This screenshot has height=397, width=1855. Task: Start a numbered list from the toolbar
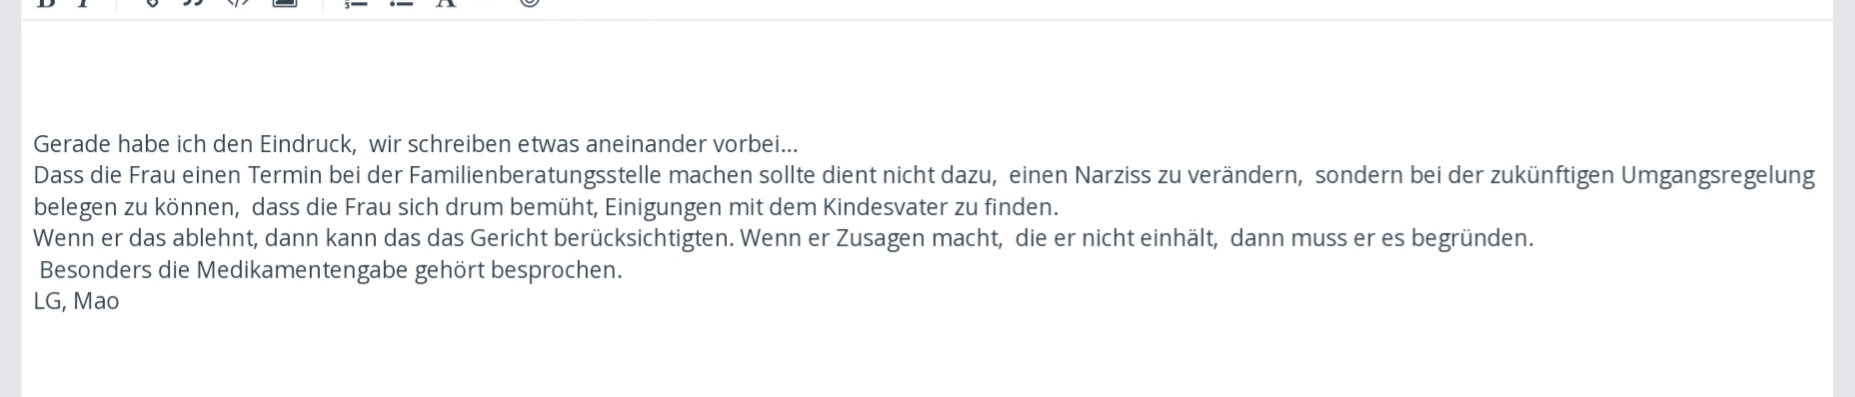pos(355,3)
